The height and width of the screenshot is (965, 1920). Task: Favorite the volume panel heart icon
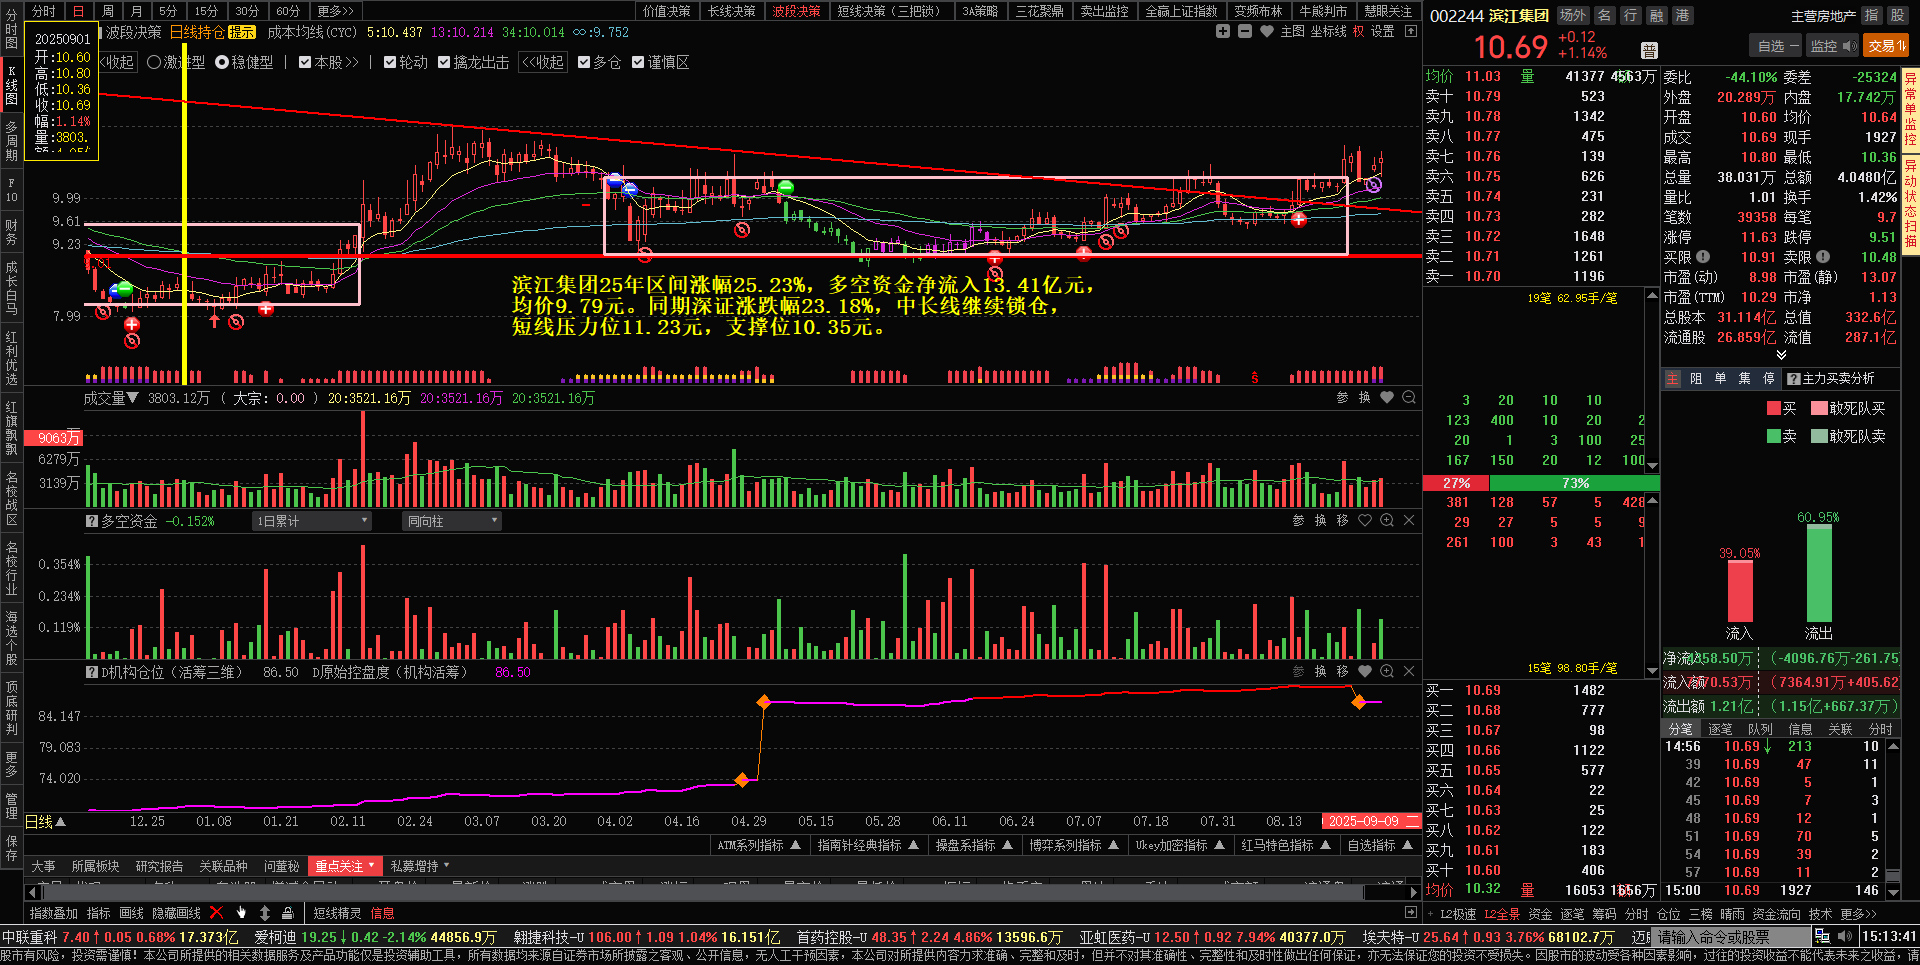point(1386,398)
